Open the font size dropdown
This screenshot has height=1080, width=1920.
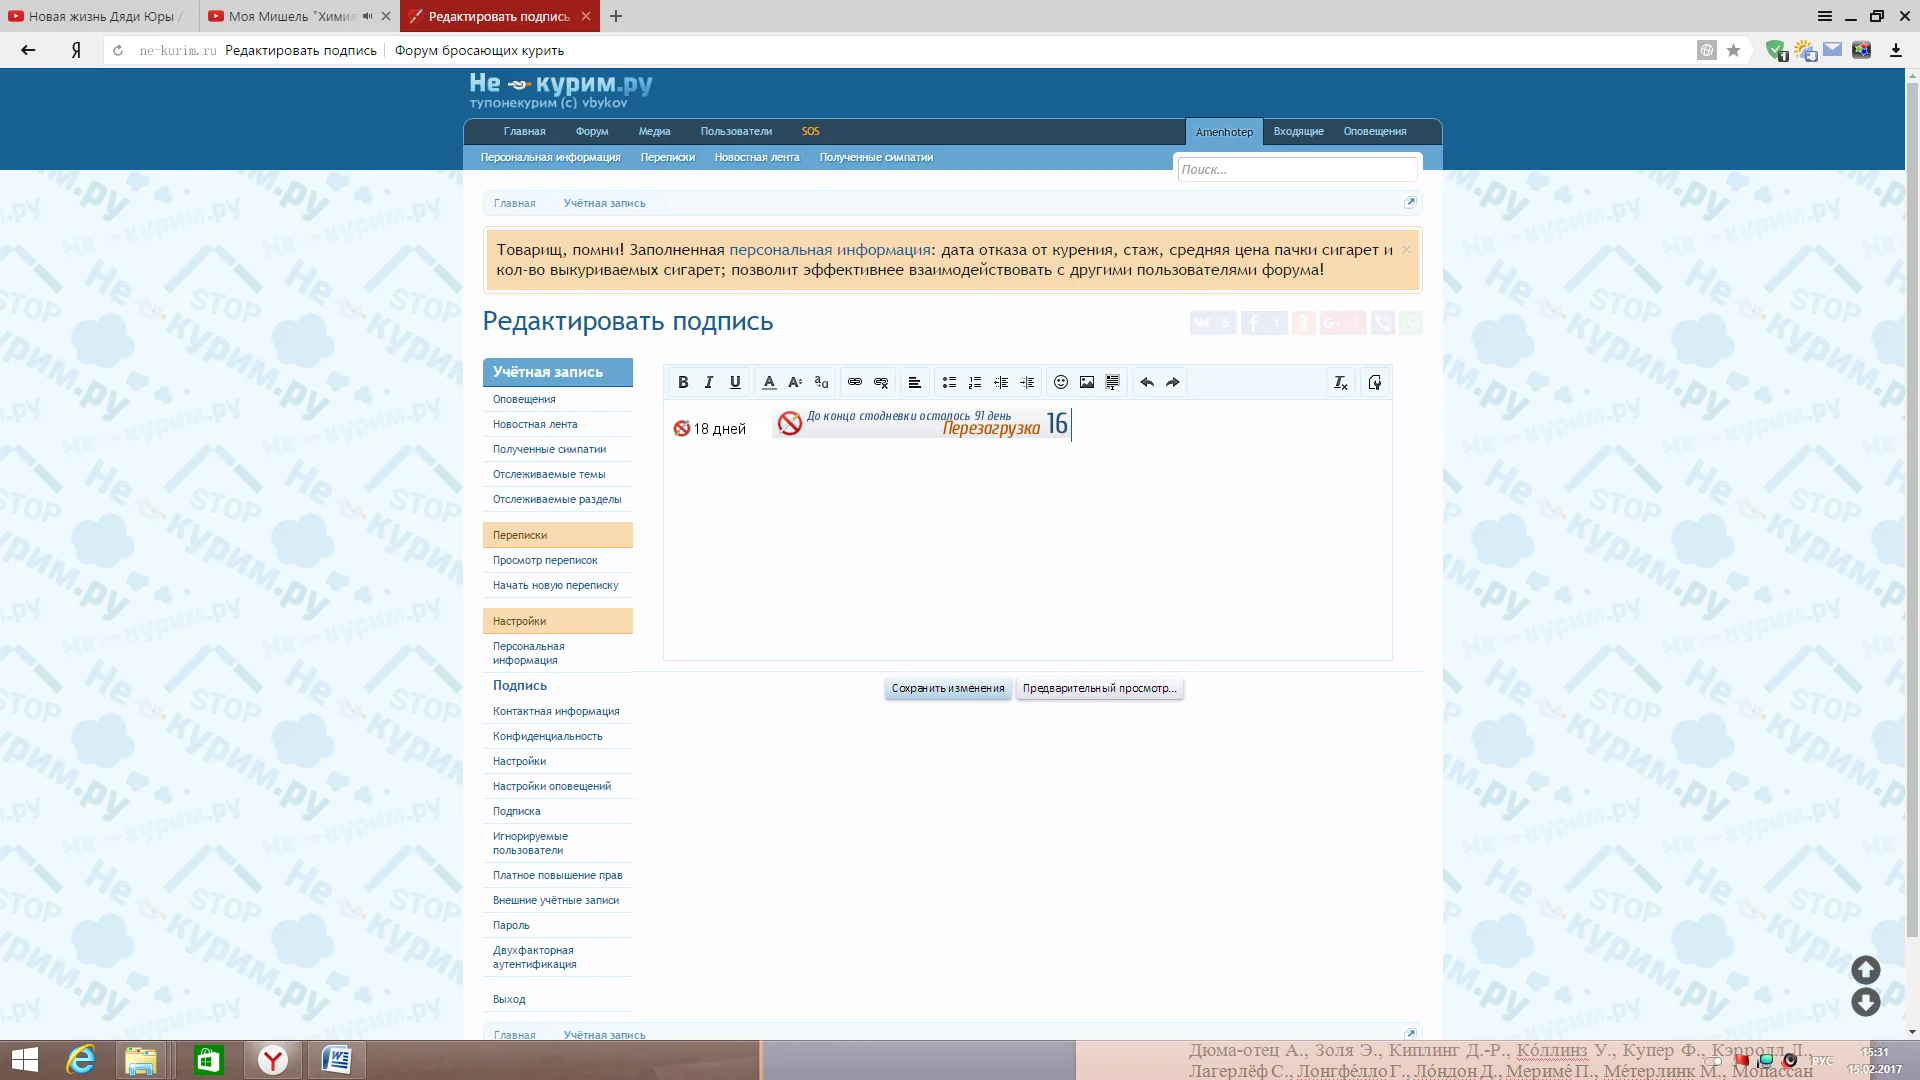[795, 382]
